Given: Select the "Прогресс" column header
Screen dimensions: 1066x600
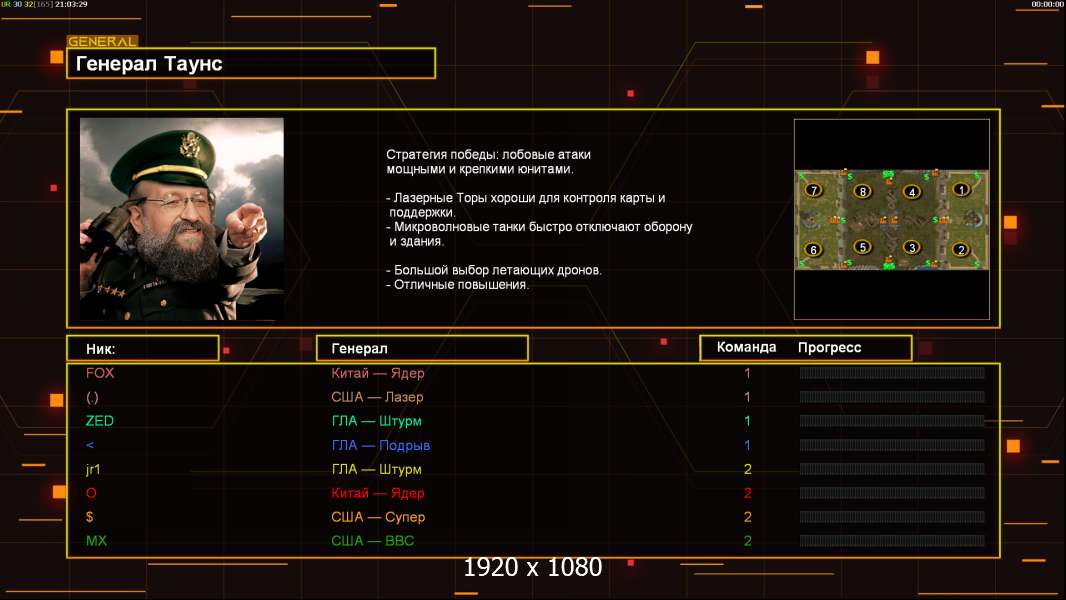Looking at the screenshot, I should click(x=829, y=348).
